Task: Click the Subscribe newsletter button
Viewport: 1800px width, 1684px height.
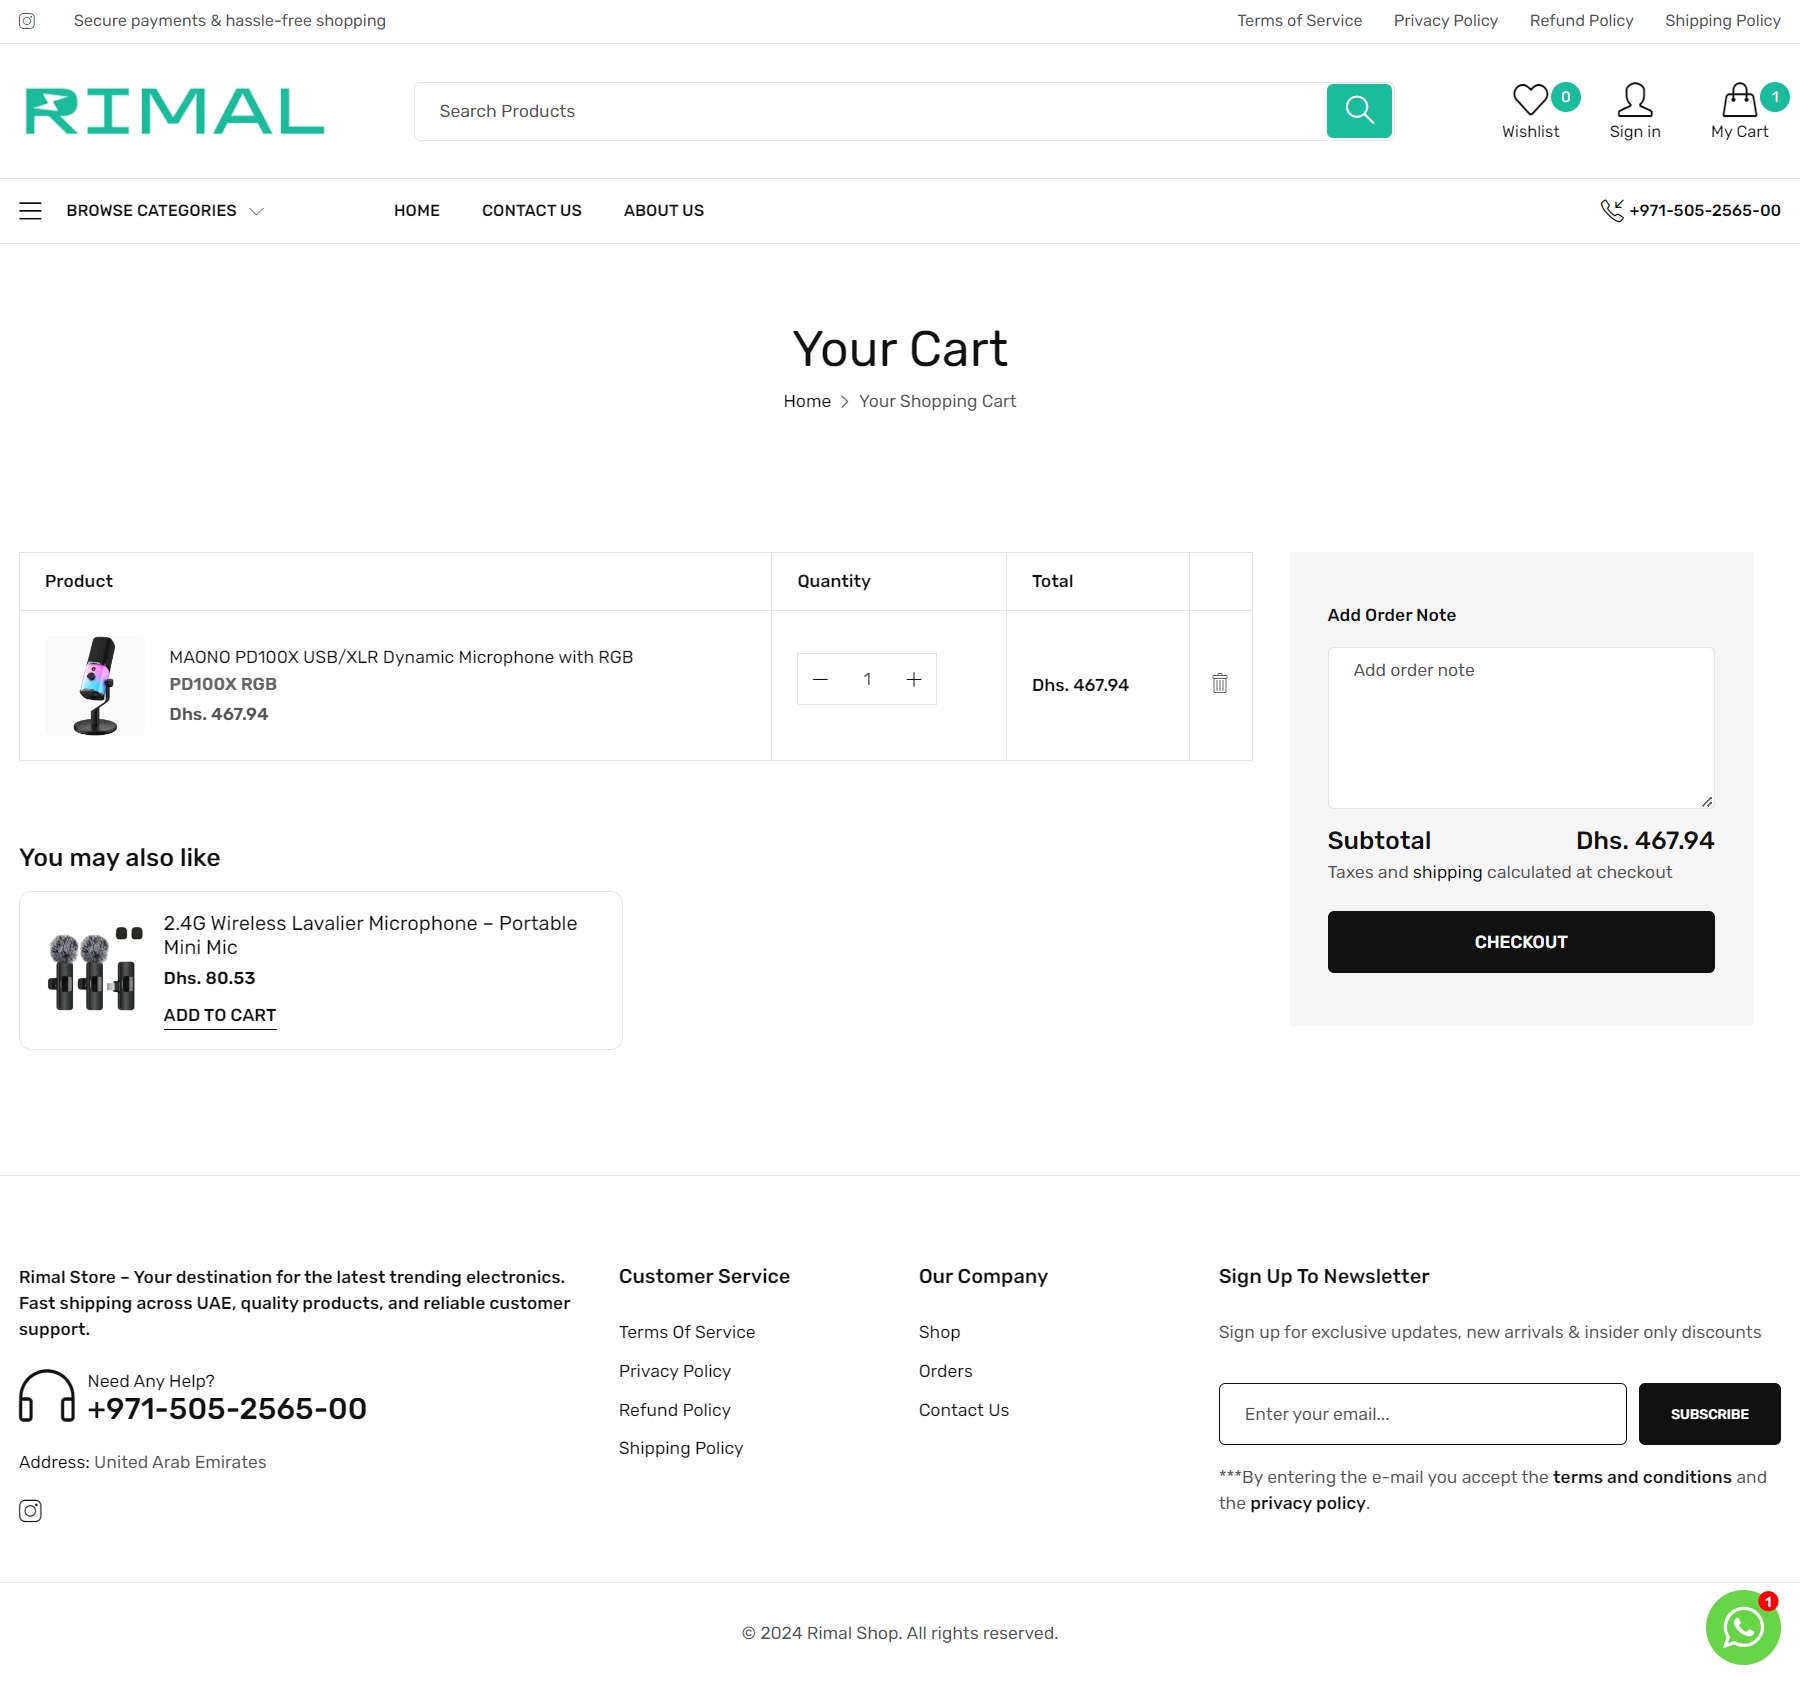Action: 1709,1414
